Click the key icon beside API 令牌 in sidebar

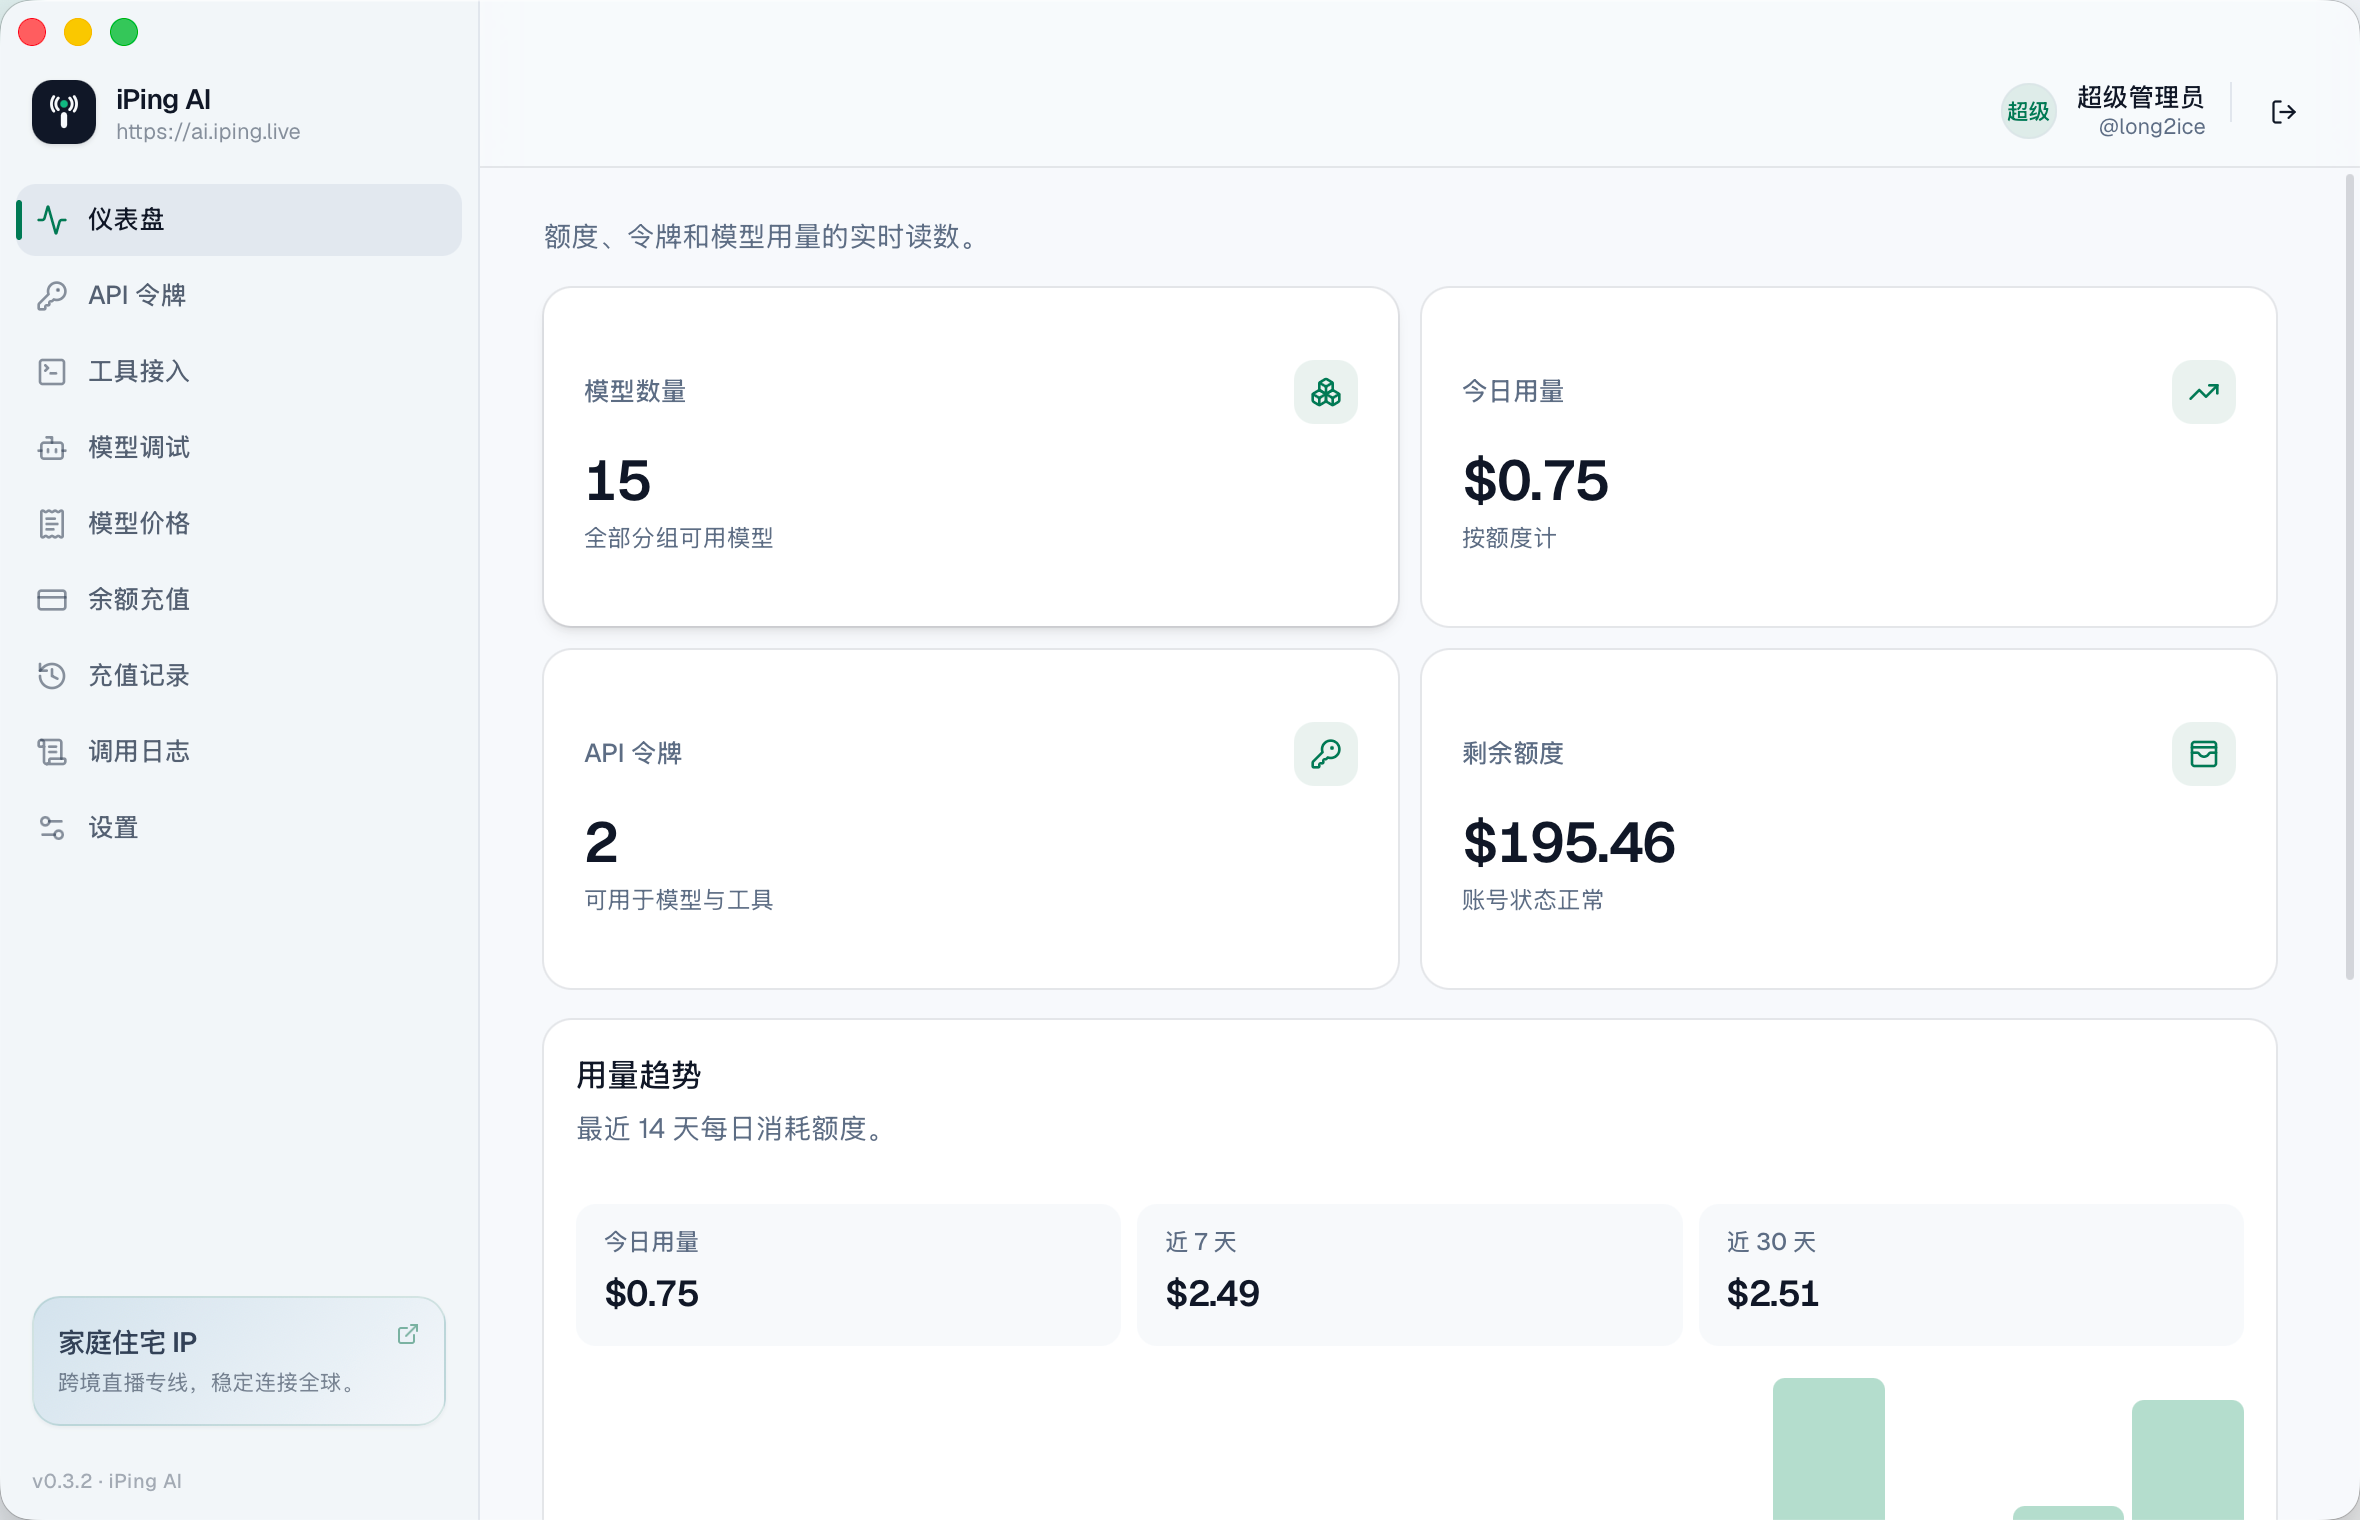tap(52, 295)
